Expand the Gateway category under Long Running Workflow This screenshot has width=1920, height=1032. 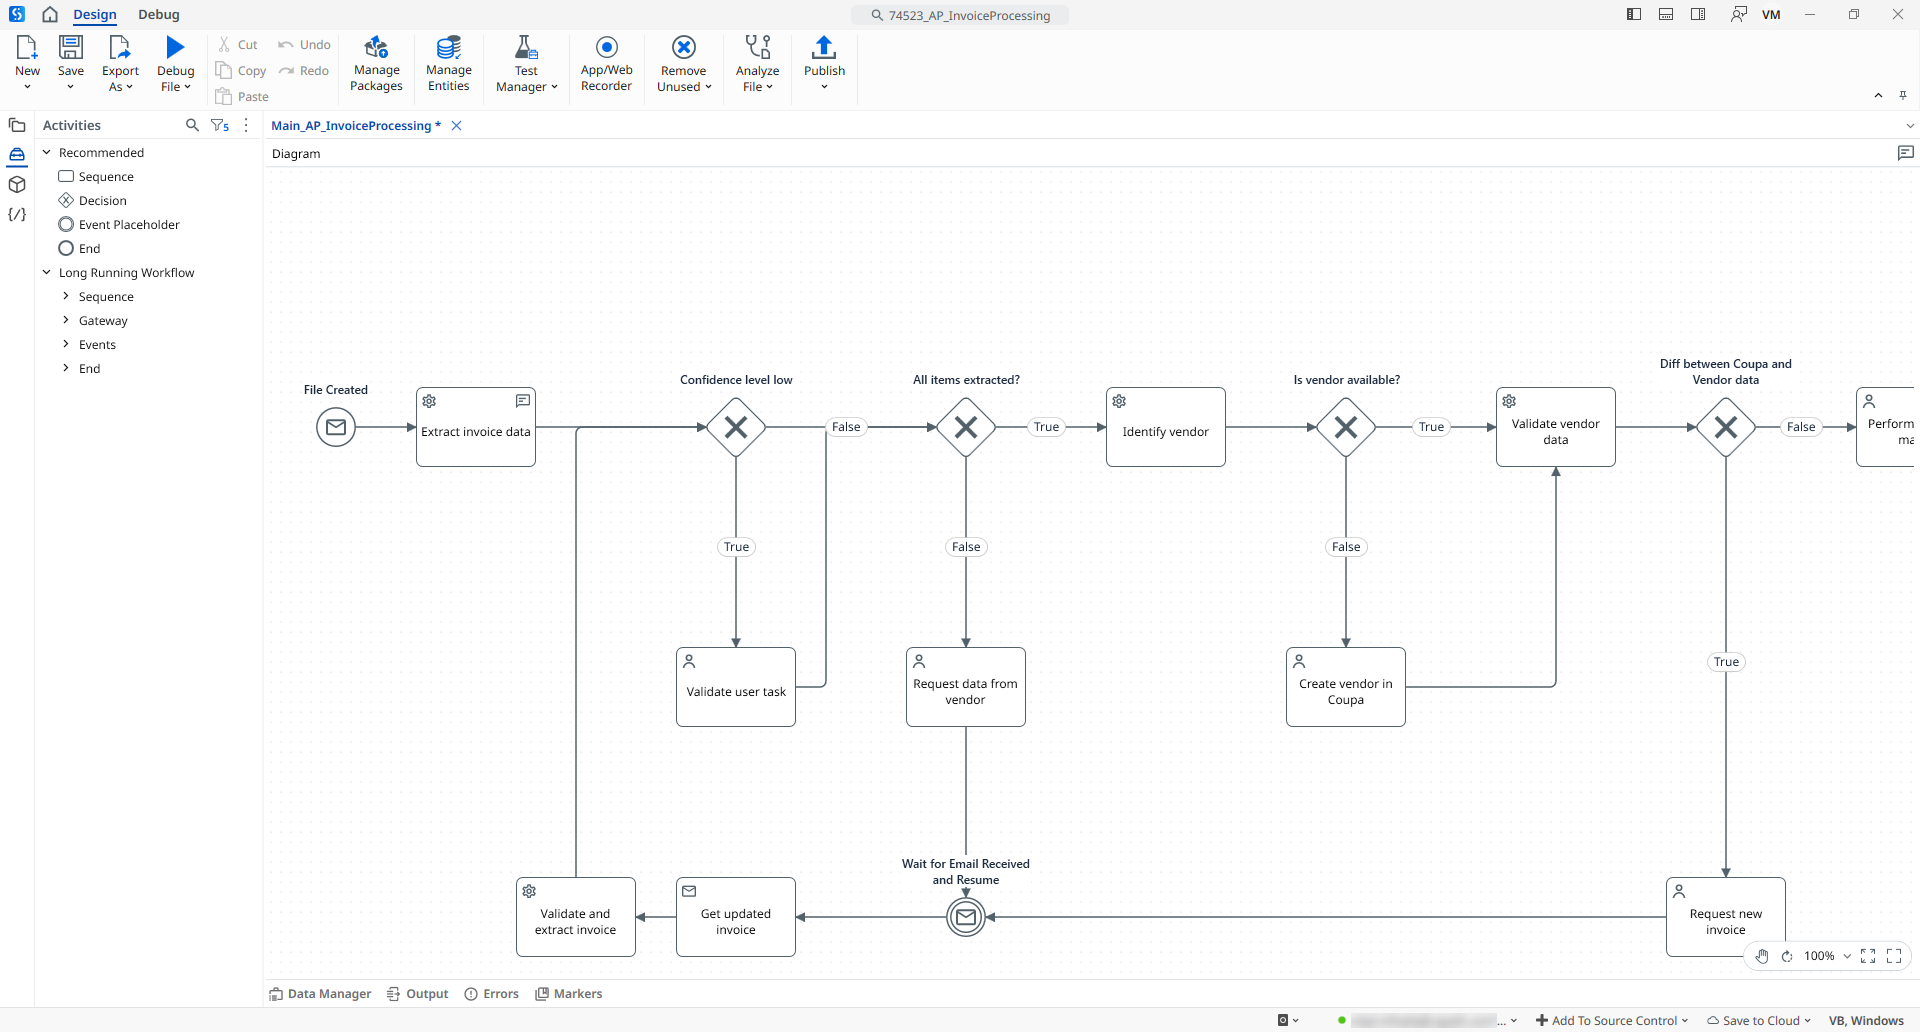(67, 320)
